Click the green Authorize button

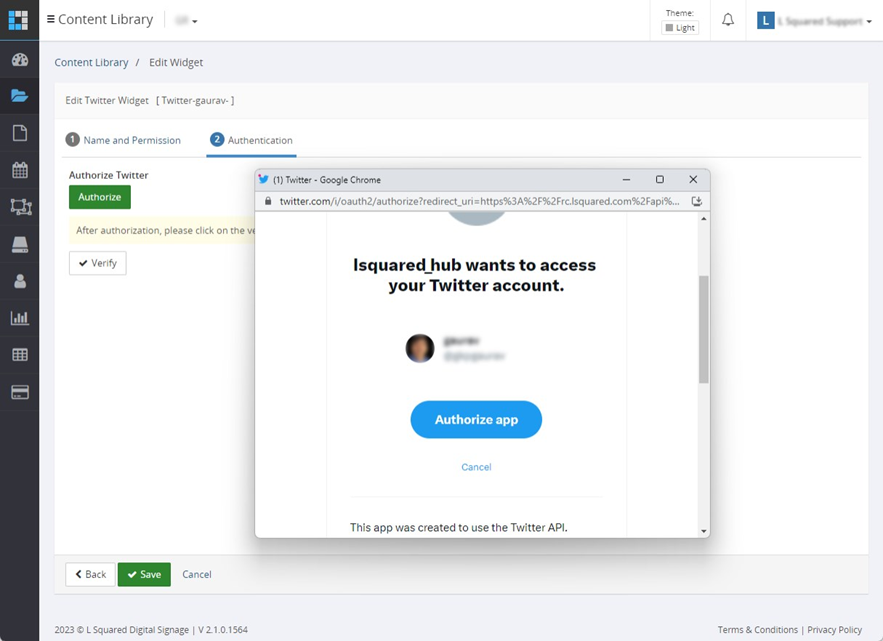[x=100, y=197]
